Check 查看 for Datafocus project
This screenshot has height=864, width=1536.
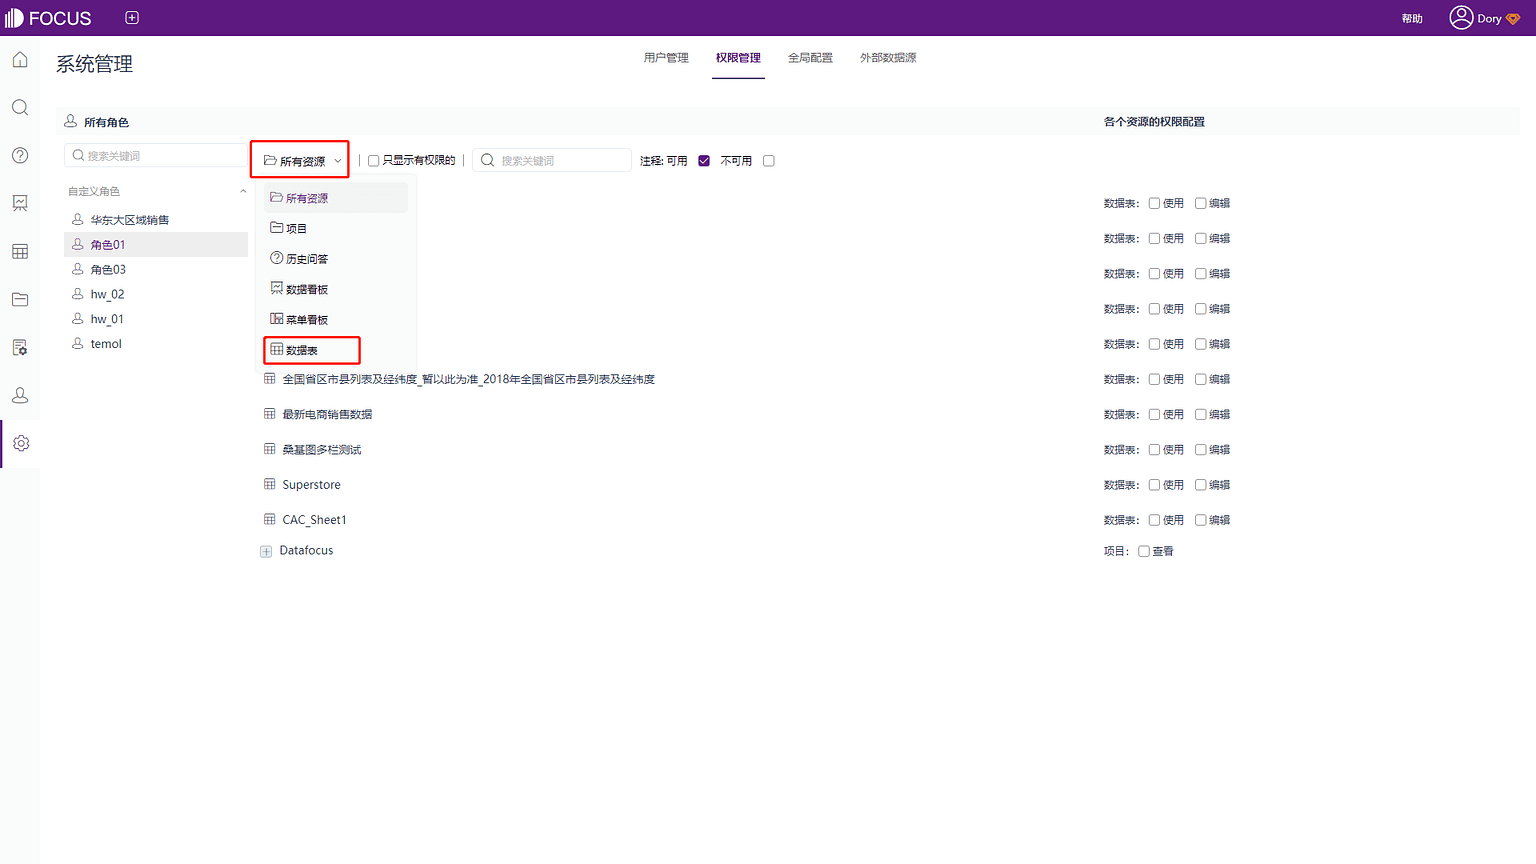point(1144,551)
